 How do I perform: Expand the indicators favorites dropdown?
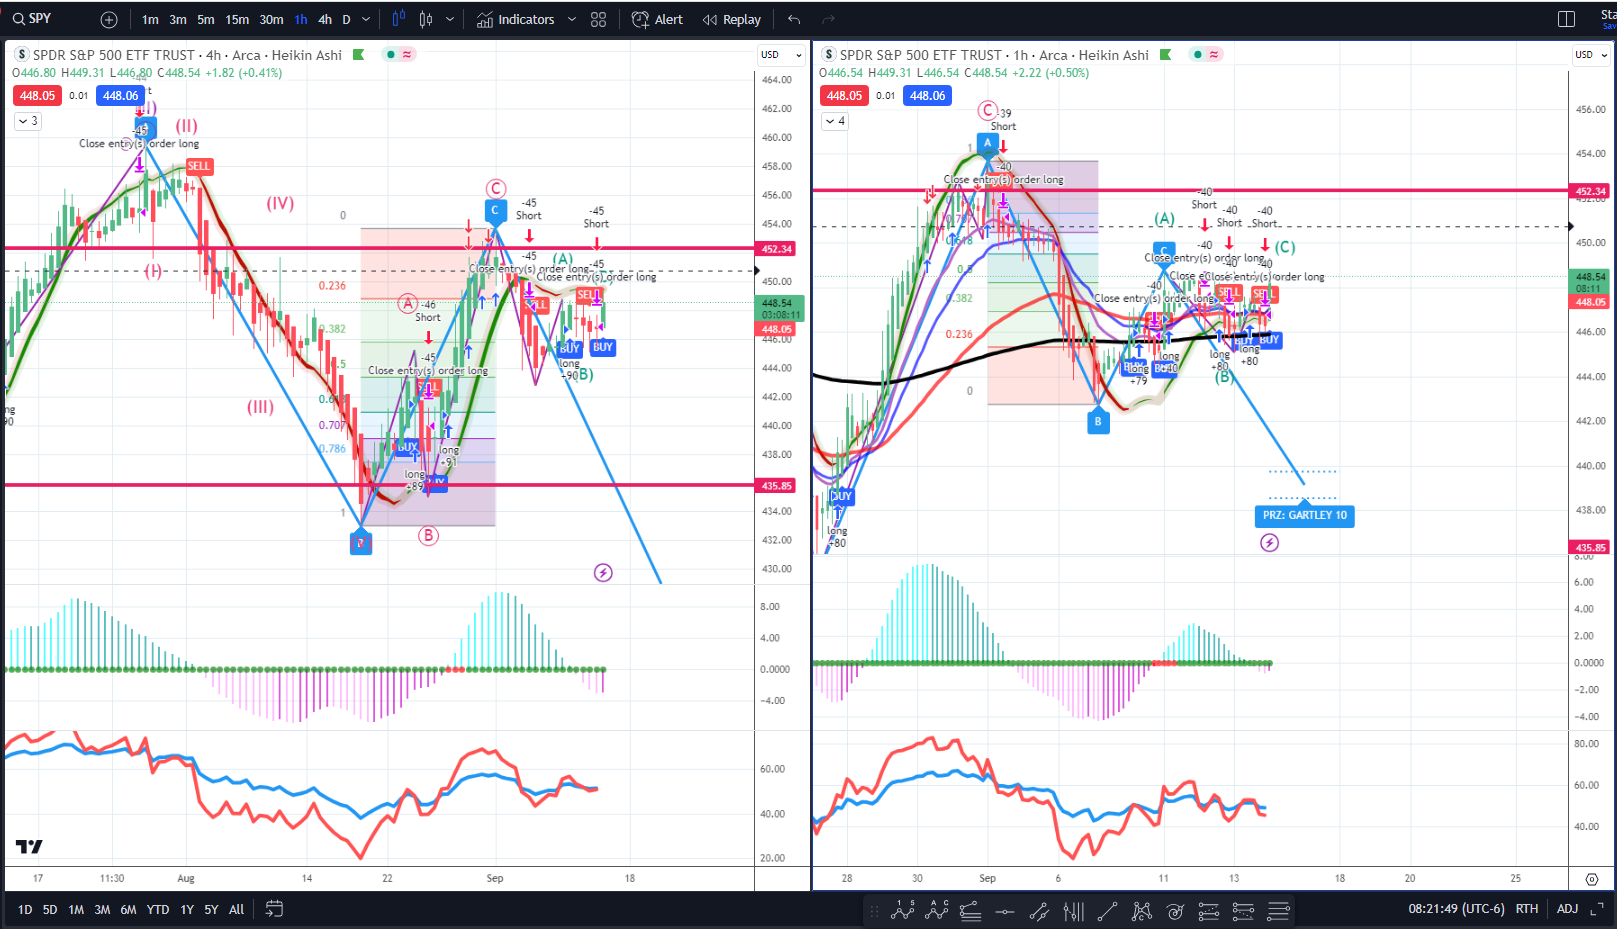[572, 20]
